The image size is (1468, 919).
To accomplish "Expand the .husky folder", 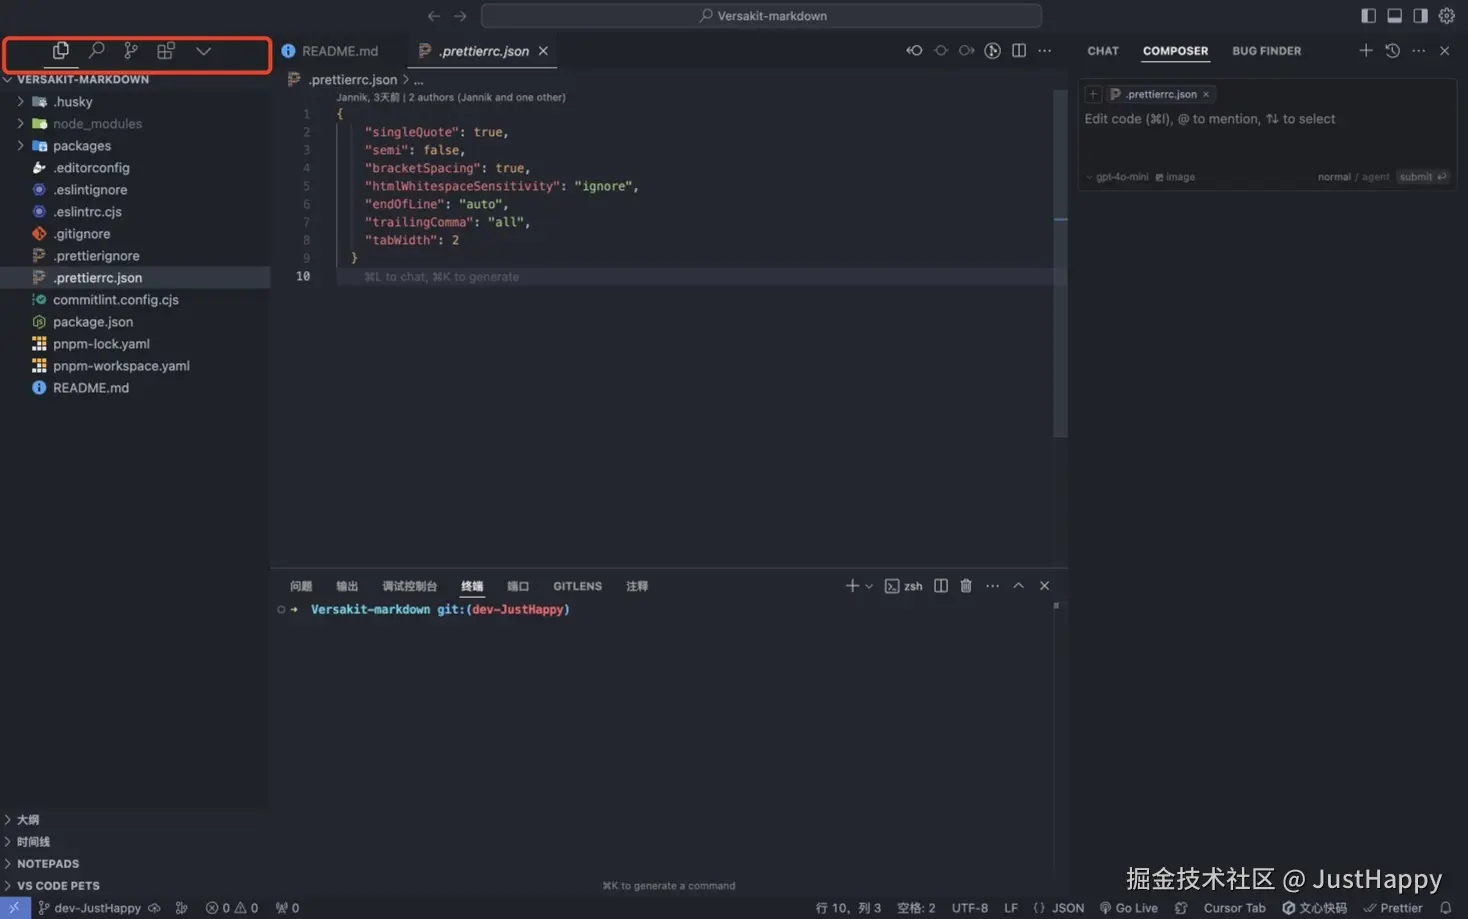I will point(135,102).
